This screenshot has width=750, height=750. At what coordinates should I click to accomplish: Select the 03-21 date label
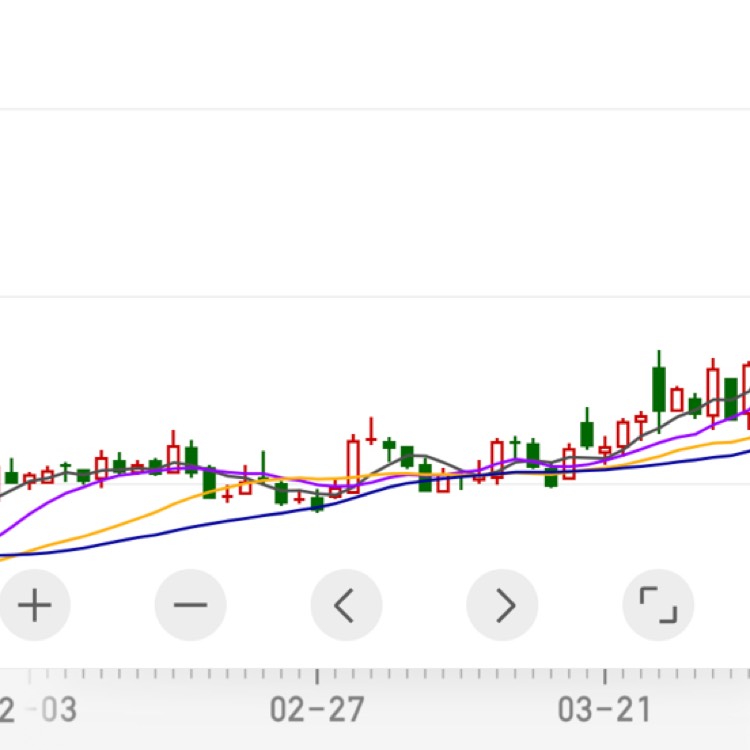604,710
